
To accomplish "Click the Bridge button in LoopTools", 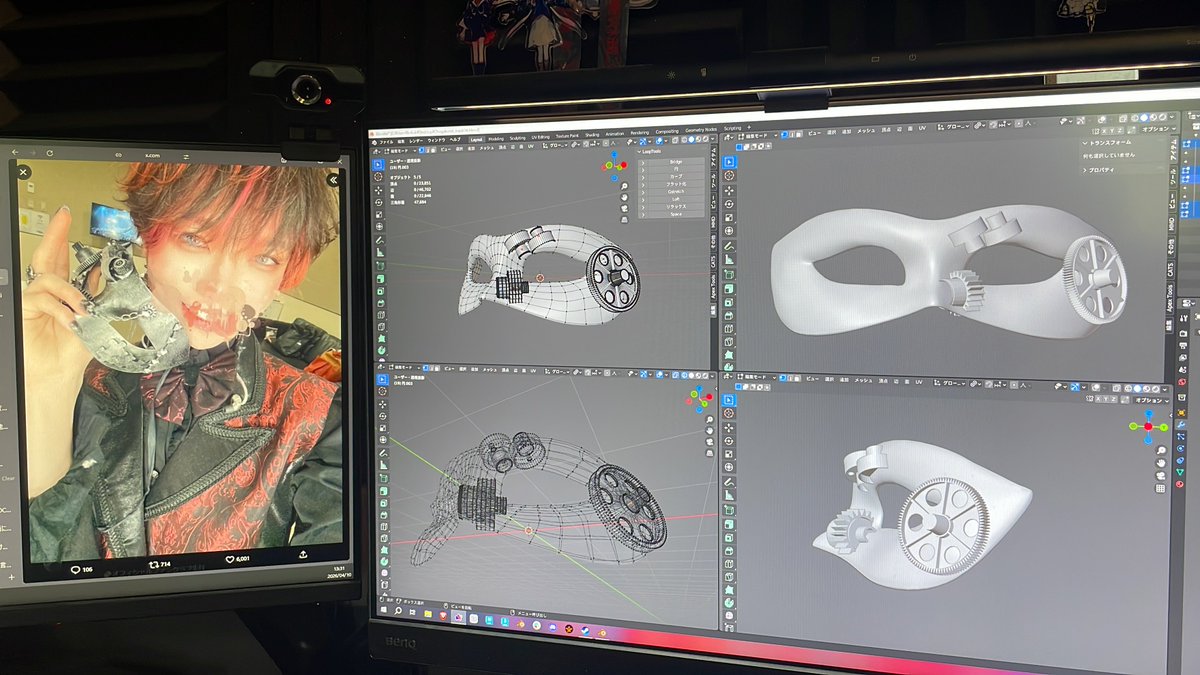I will pos(676,162).
